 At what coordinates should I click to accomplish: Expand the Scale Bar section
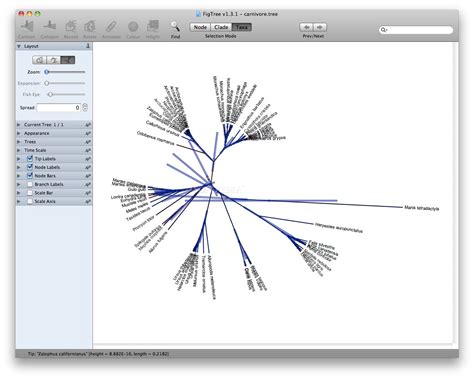pos(19,193)
